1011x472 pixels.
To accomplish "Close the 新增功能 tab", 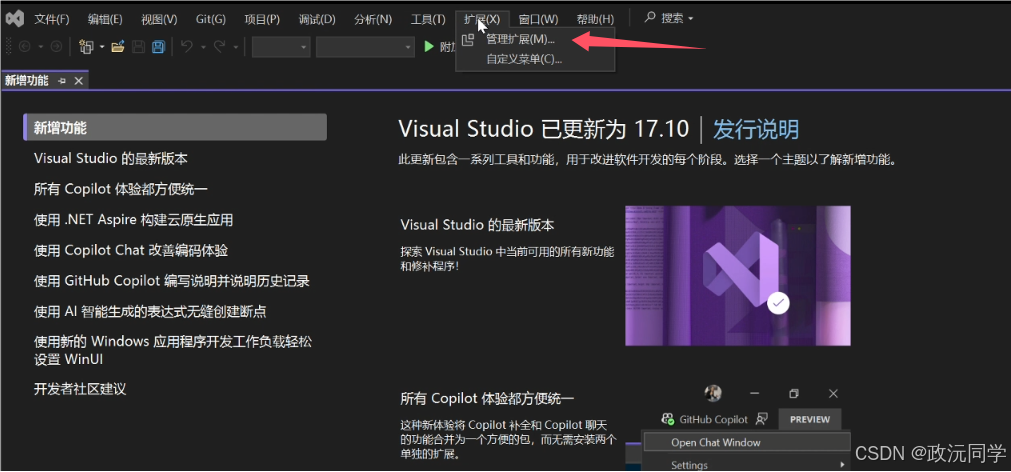I will pyautogui.click(x=79, y=81).
